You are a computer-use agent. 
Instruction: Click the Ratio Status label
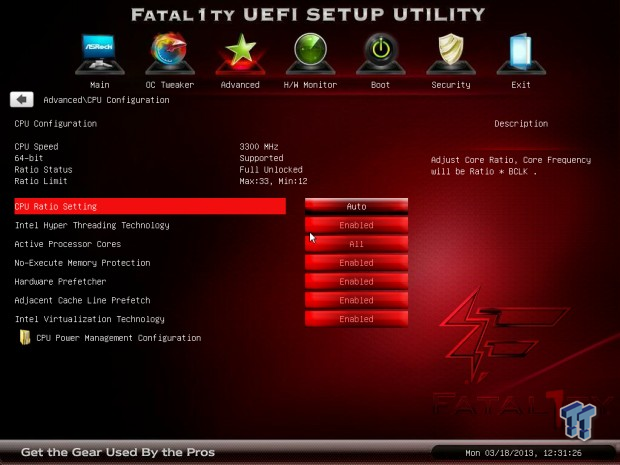[x=43, y=170]
